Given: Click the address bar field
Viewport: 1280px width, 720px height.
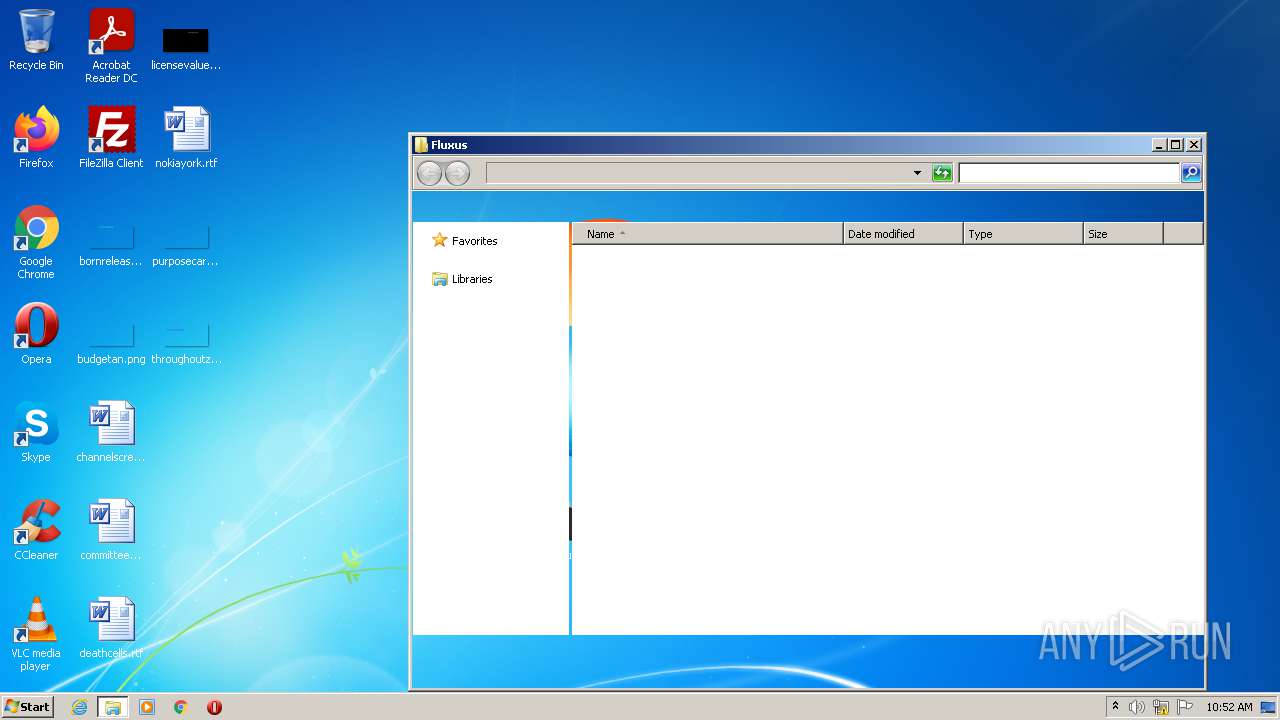Looking at the screenshot, I should (697, 173).
